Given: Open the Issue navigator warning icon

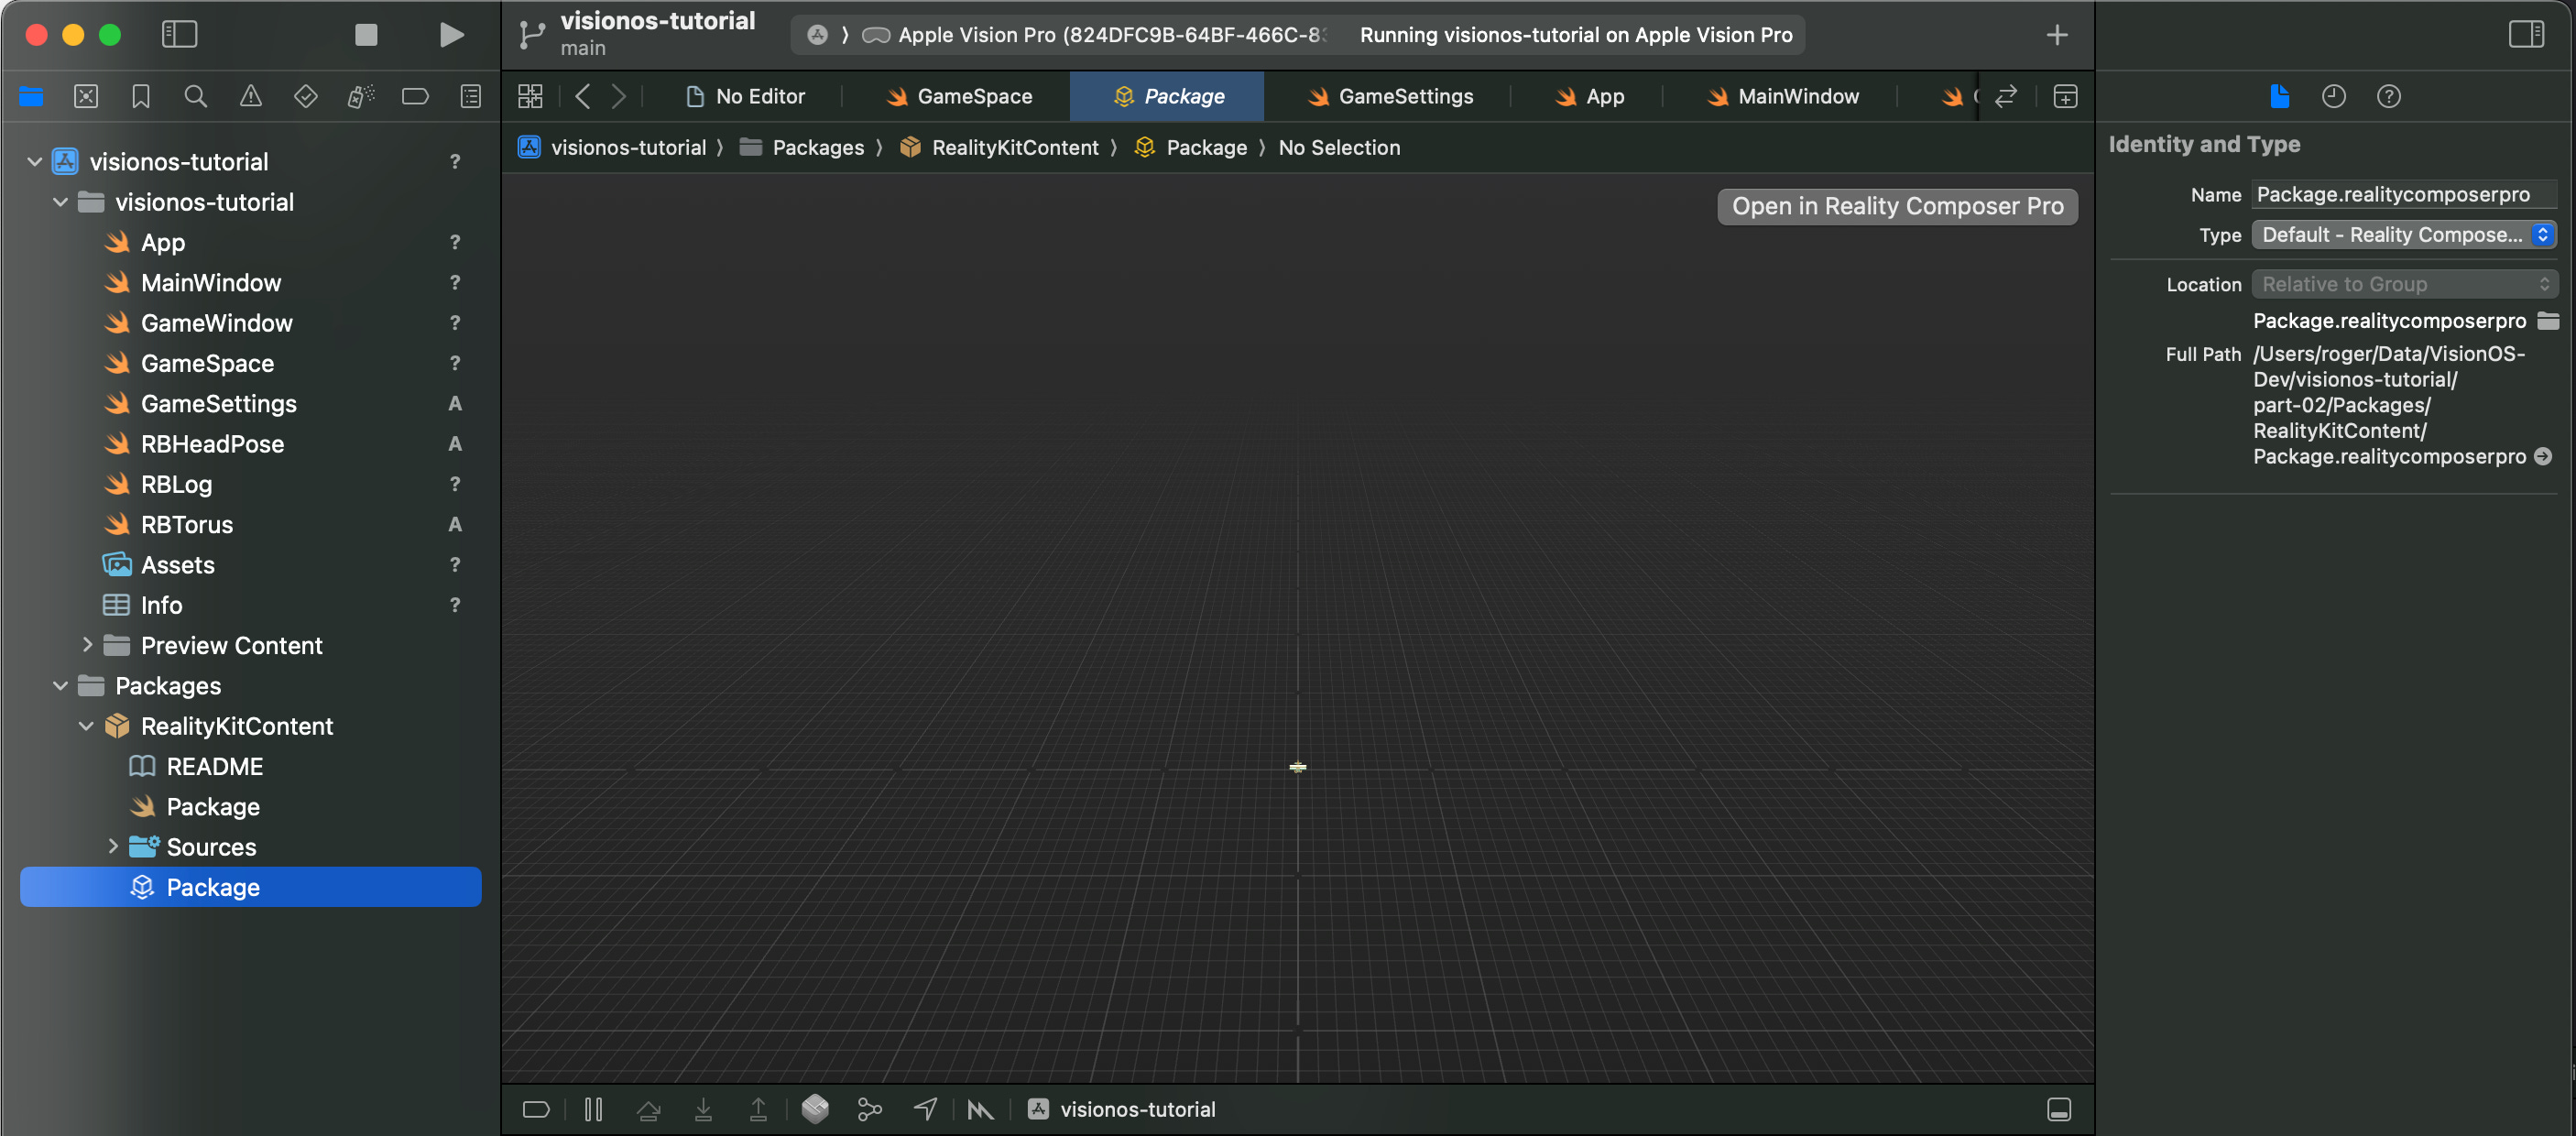Looking at the screenshot, I should pyautogui.click(x=251, y=97).
